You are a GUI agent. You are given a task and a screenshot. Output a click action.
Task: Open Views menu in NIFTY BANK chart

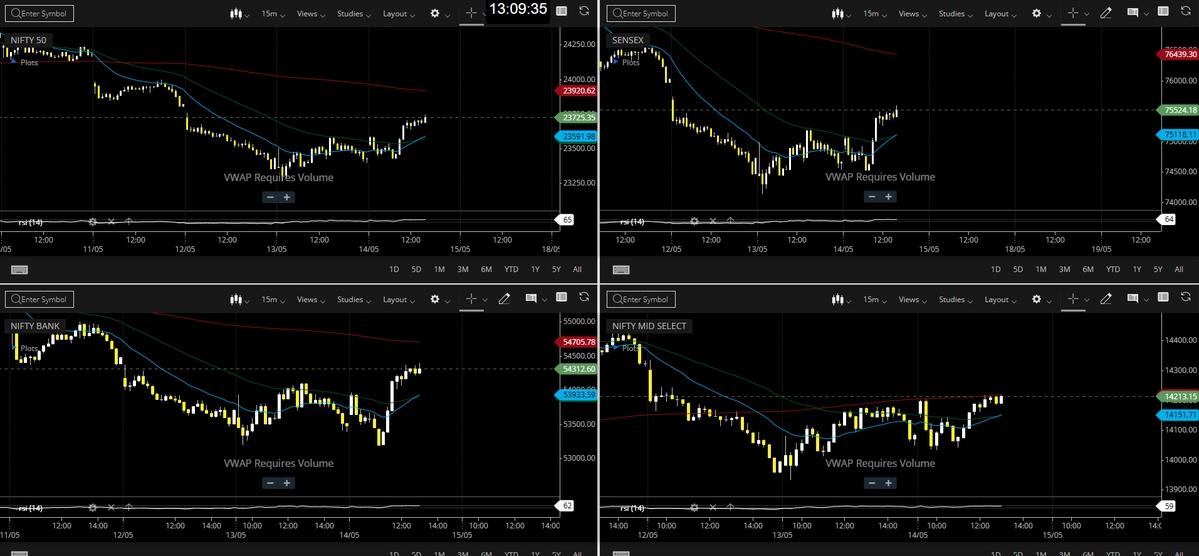coord(310,300)
